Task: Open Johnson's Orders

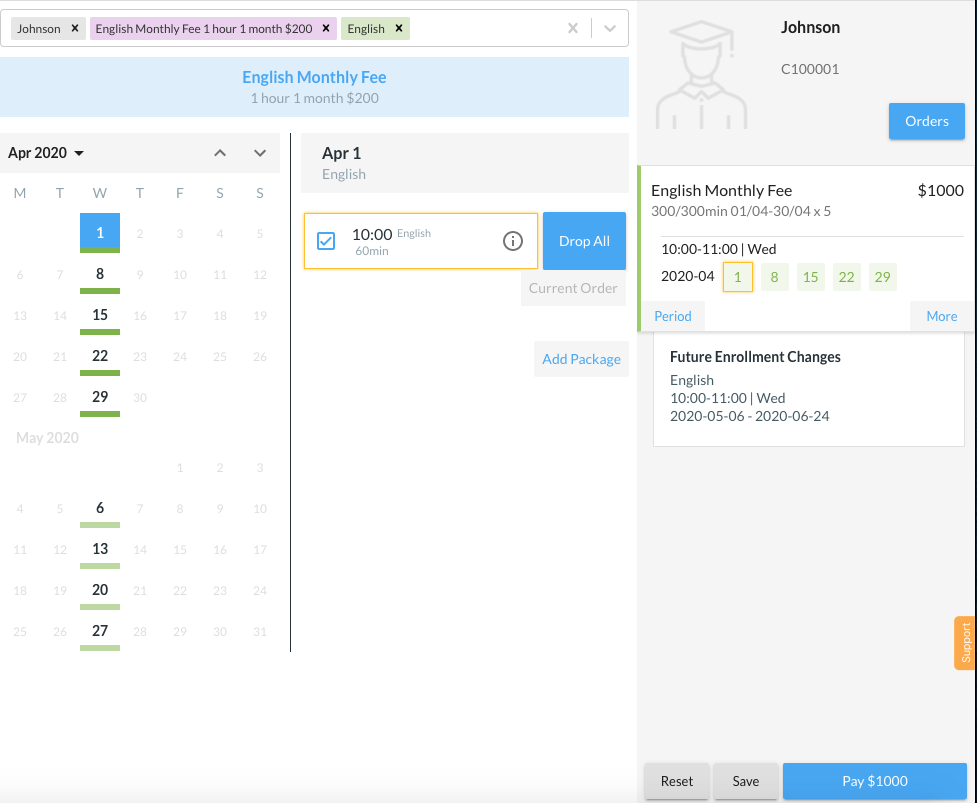Action: [x=926, y=121]
